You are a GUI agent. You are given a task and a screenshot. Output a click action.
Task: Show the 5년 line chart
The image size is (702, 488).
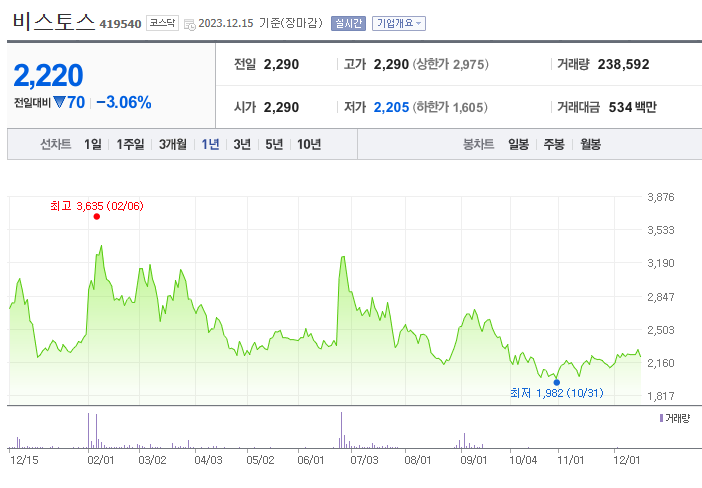tap(274, 144)
